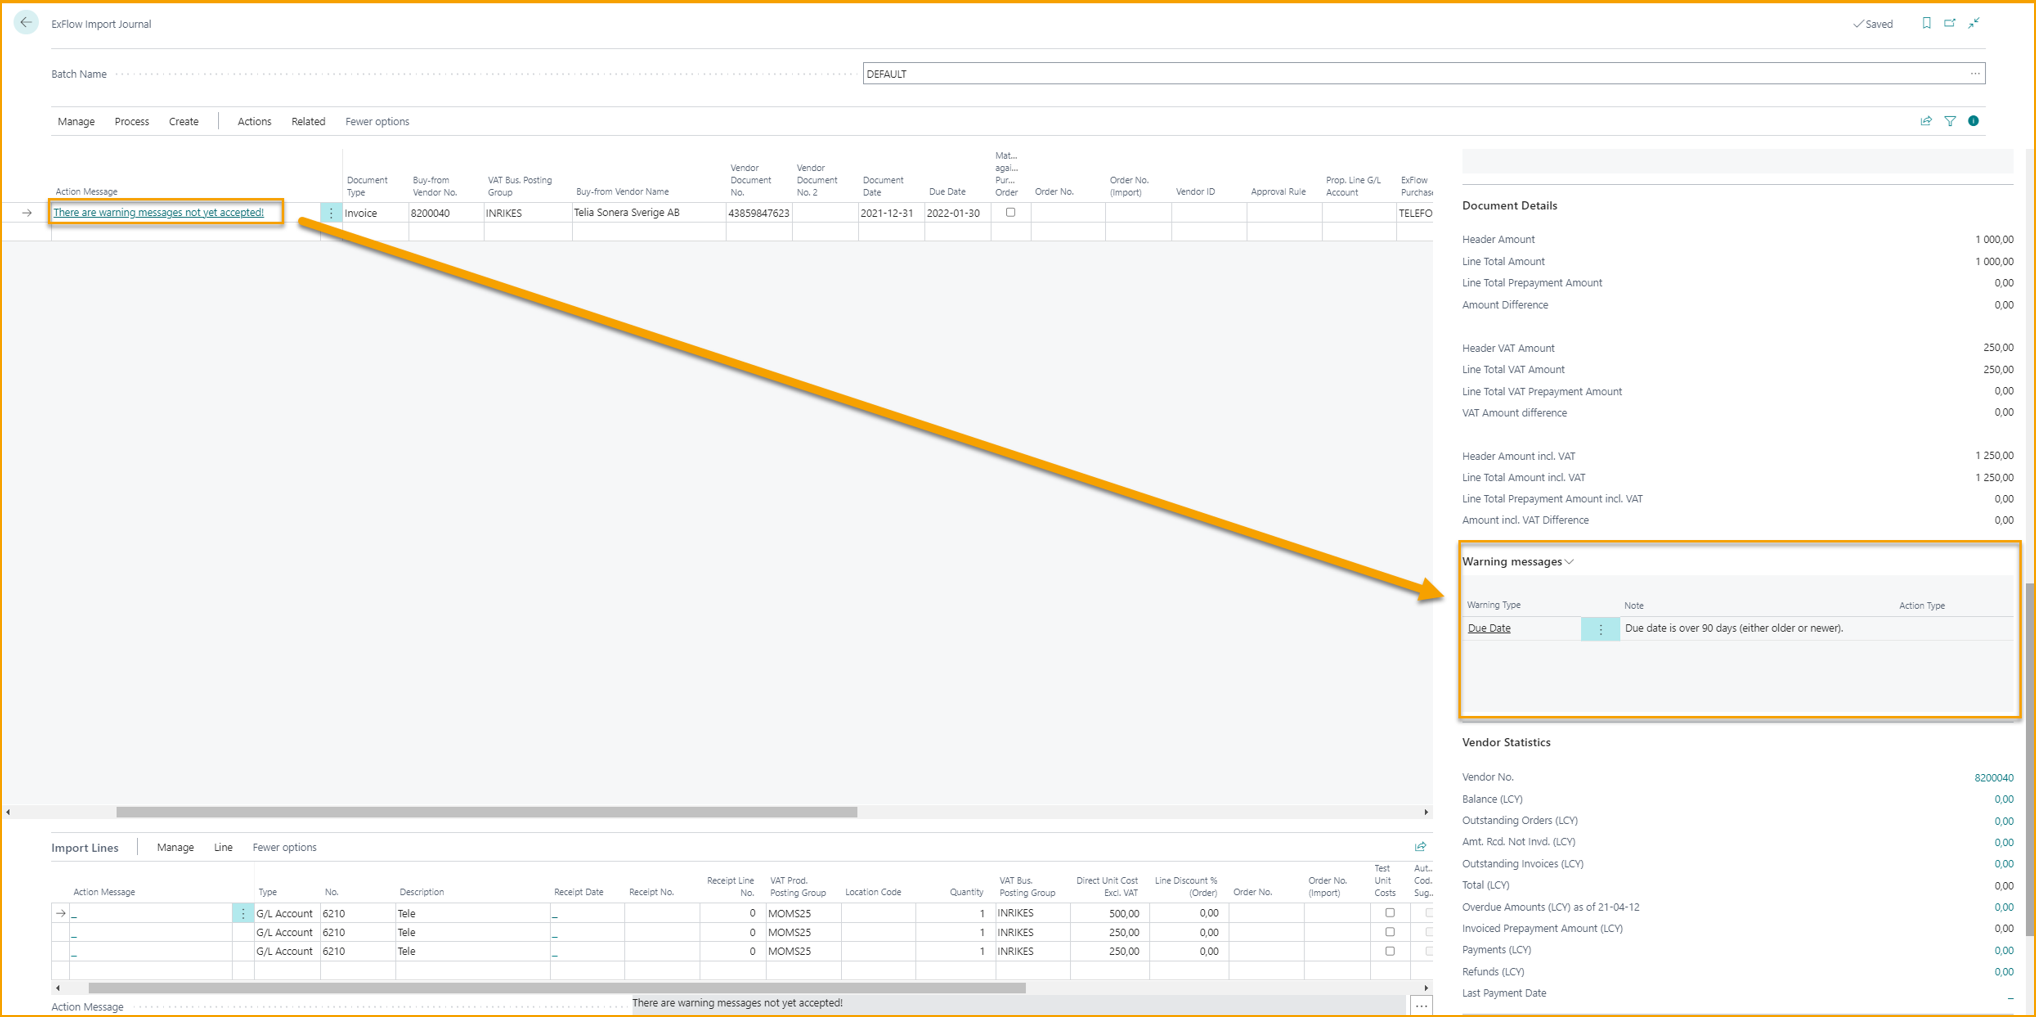2036x1017 pixels.
Task: Open the Related menu
Action: [308, 122]
